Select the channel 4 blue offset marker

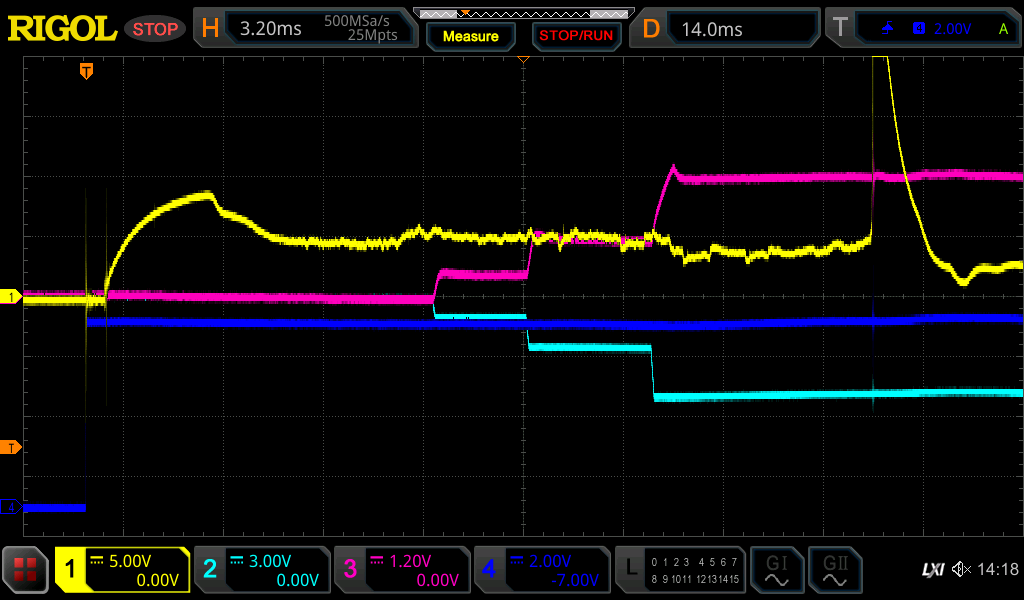[11, 508]
